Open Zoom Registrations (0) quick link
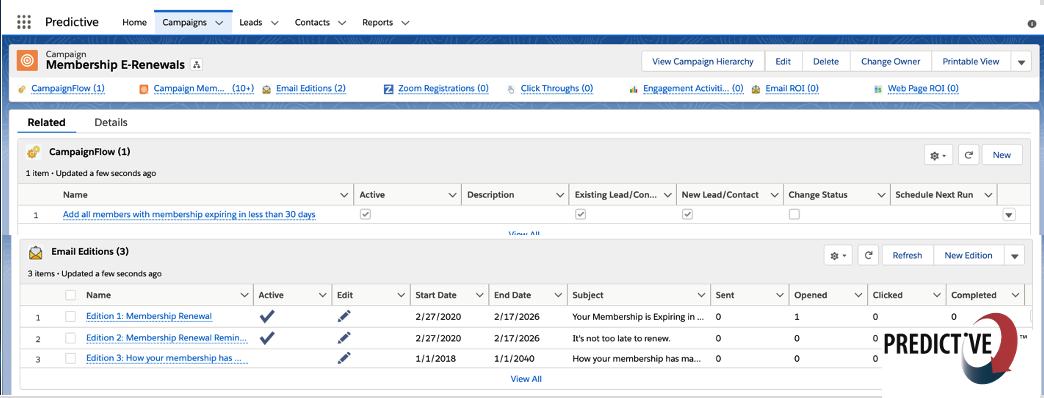This screenshot has height=398, width=1044. (443, 89)
